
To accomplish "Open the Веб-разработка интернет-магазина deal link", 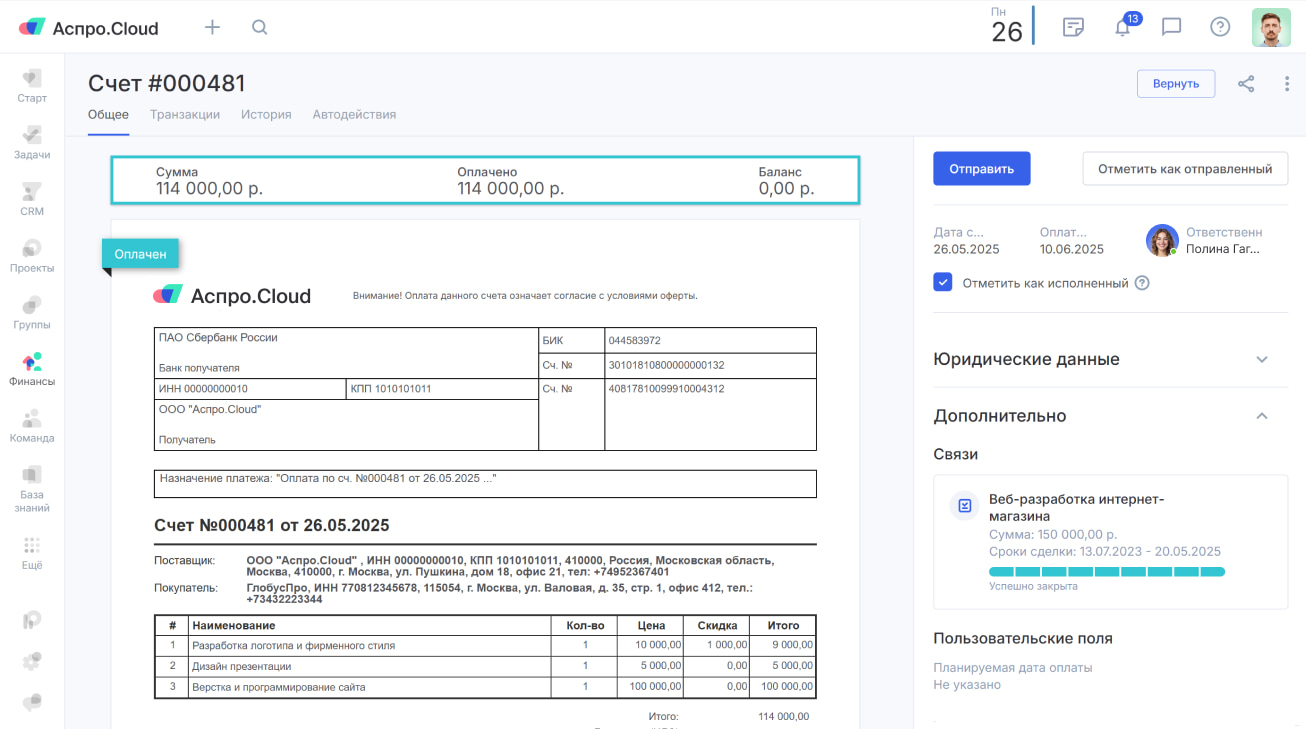I will click(1076, 508).
